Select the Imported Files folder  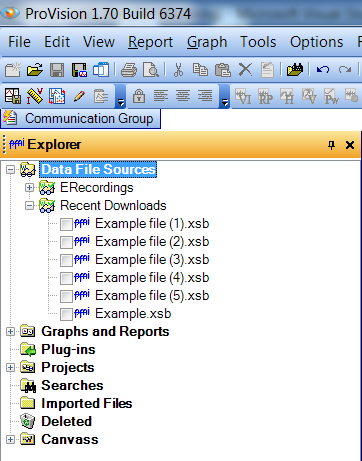pos(87,404)
